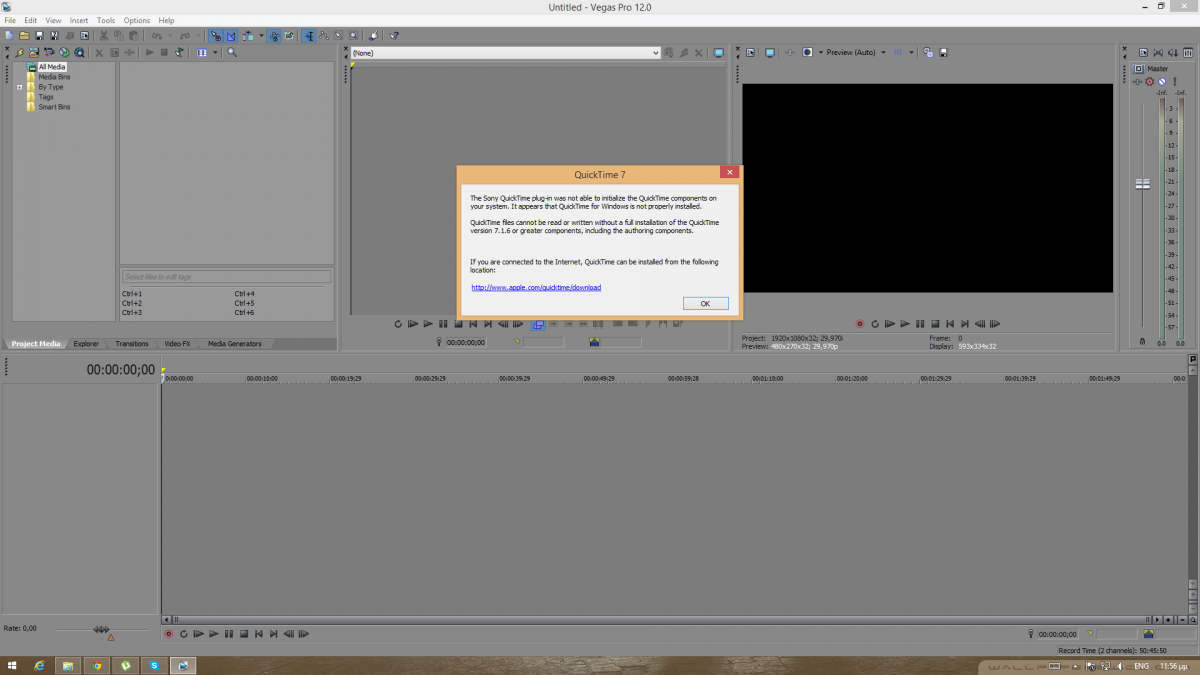The width and height of the screenshot is (1200, 675).
Task: Open the Overlays grid dropdown arrow
Action: 911,52
